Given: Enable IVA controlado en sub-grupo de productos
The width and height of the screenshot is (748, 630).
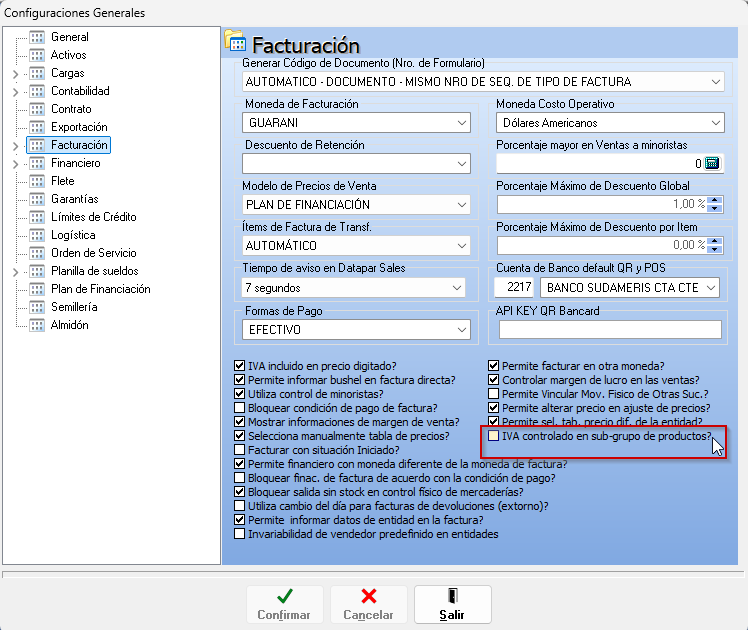Looking at the screenshot, I should coord(493,436).
